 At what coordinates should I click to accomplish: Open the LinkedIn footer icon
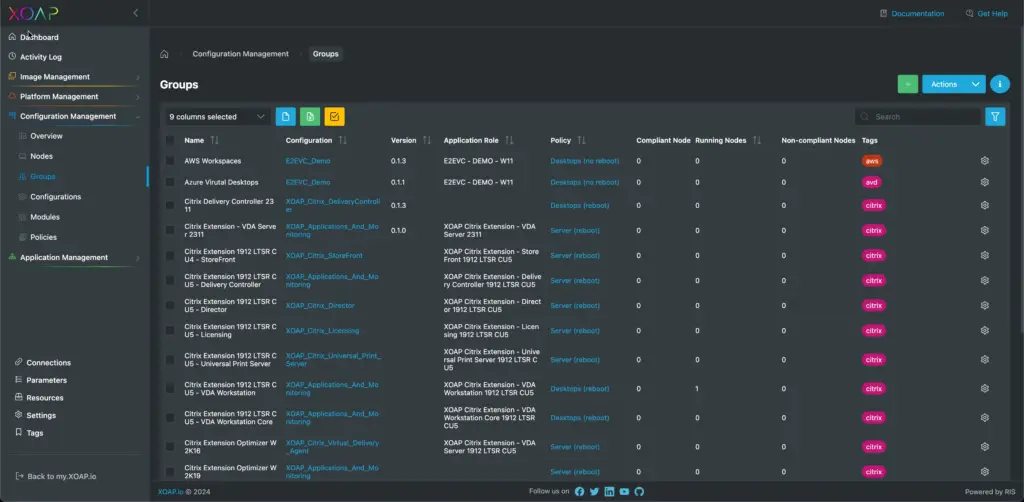click(609, 492)
